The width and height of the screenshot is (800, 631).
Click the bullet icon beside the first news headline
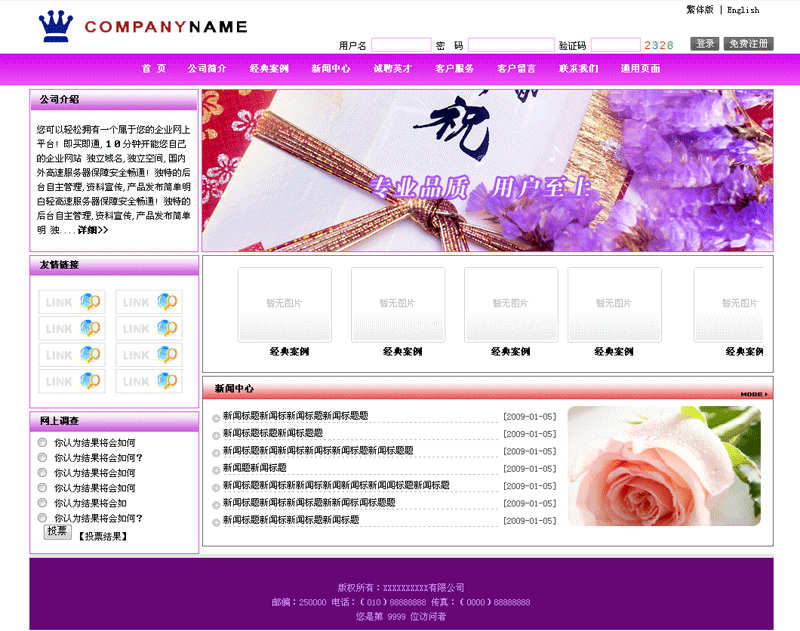[x=216, y=417]
